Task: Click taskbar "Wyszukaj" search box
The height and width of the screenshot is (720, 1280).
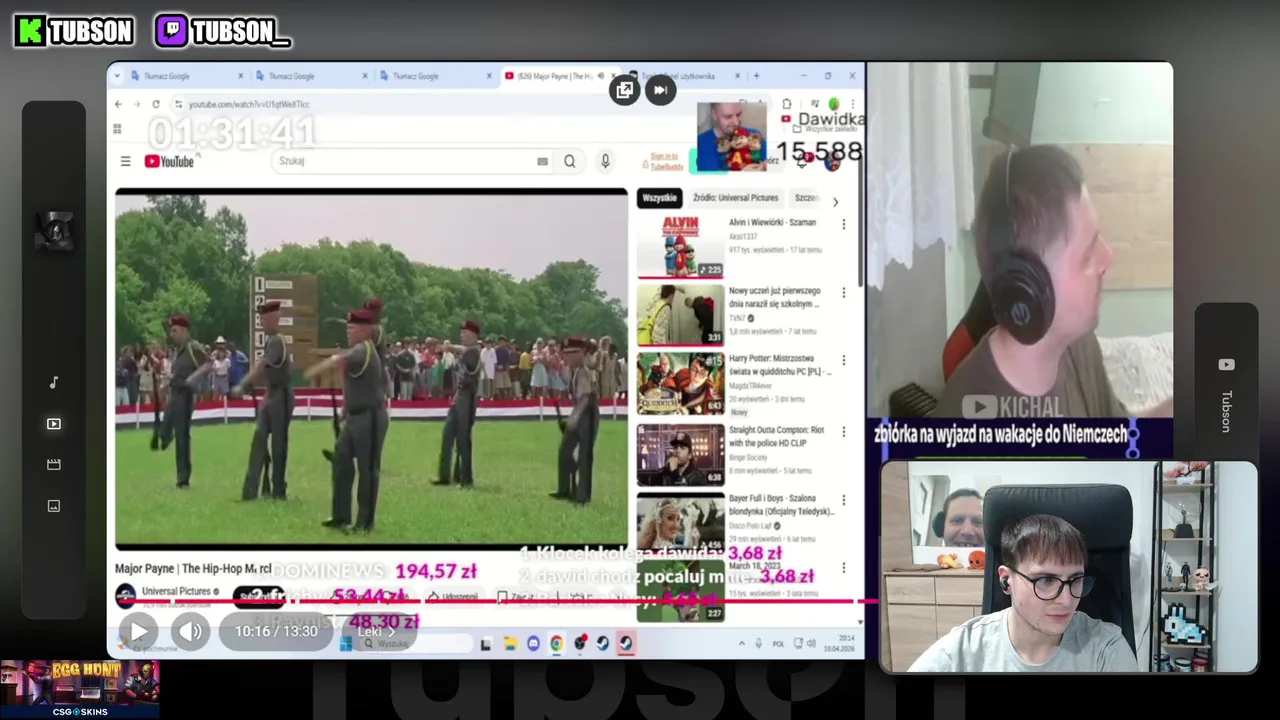Action: (415, 644)
